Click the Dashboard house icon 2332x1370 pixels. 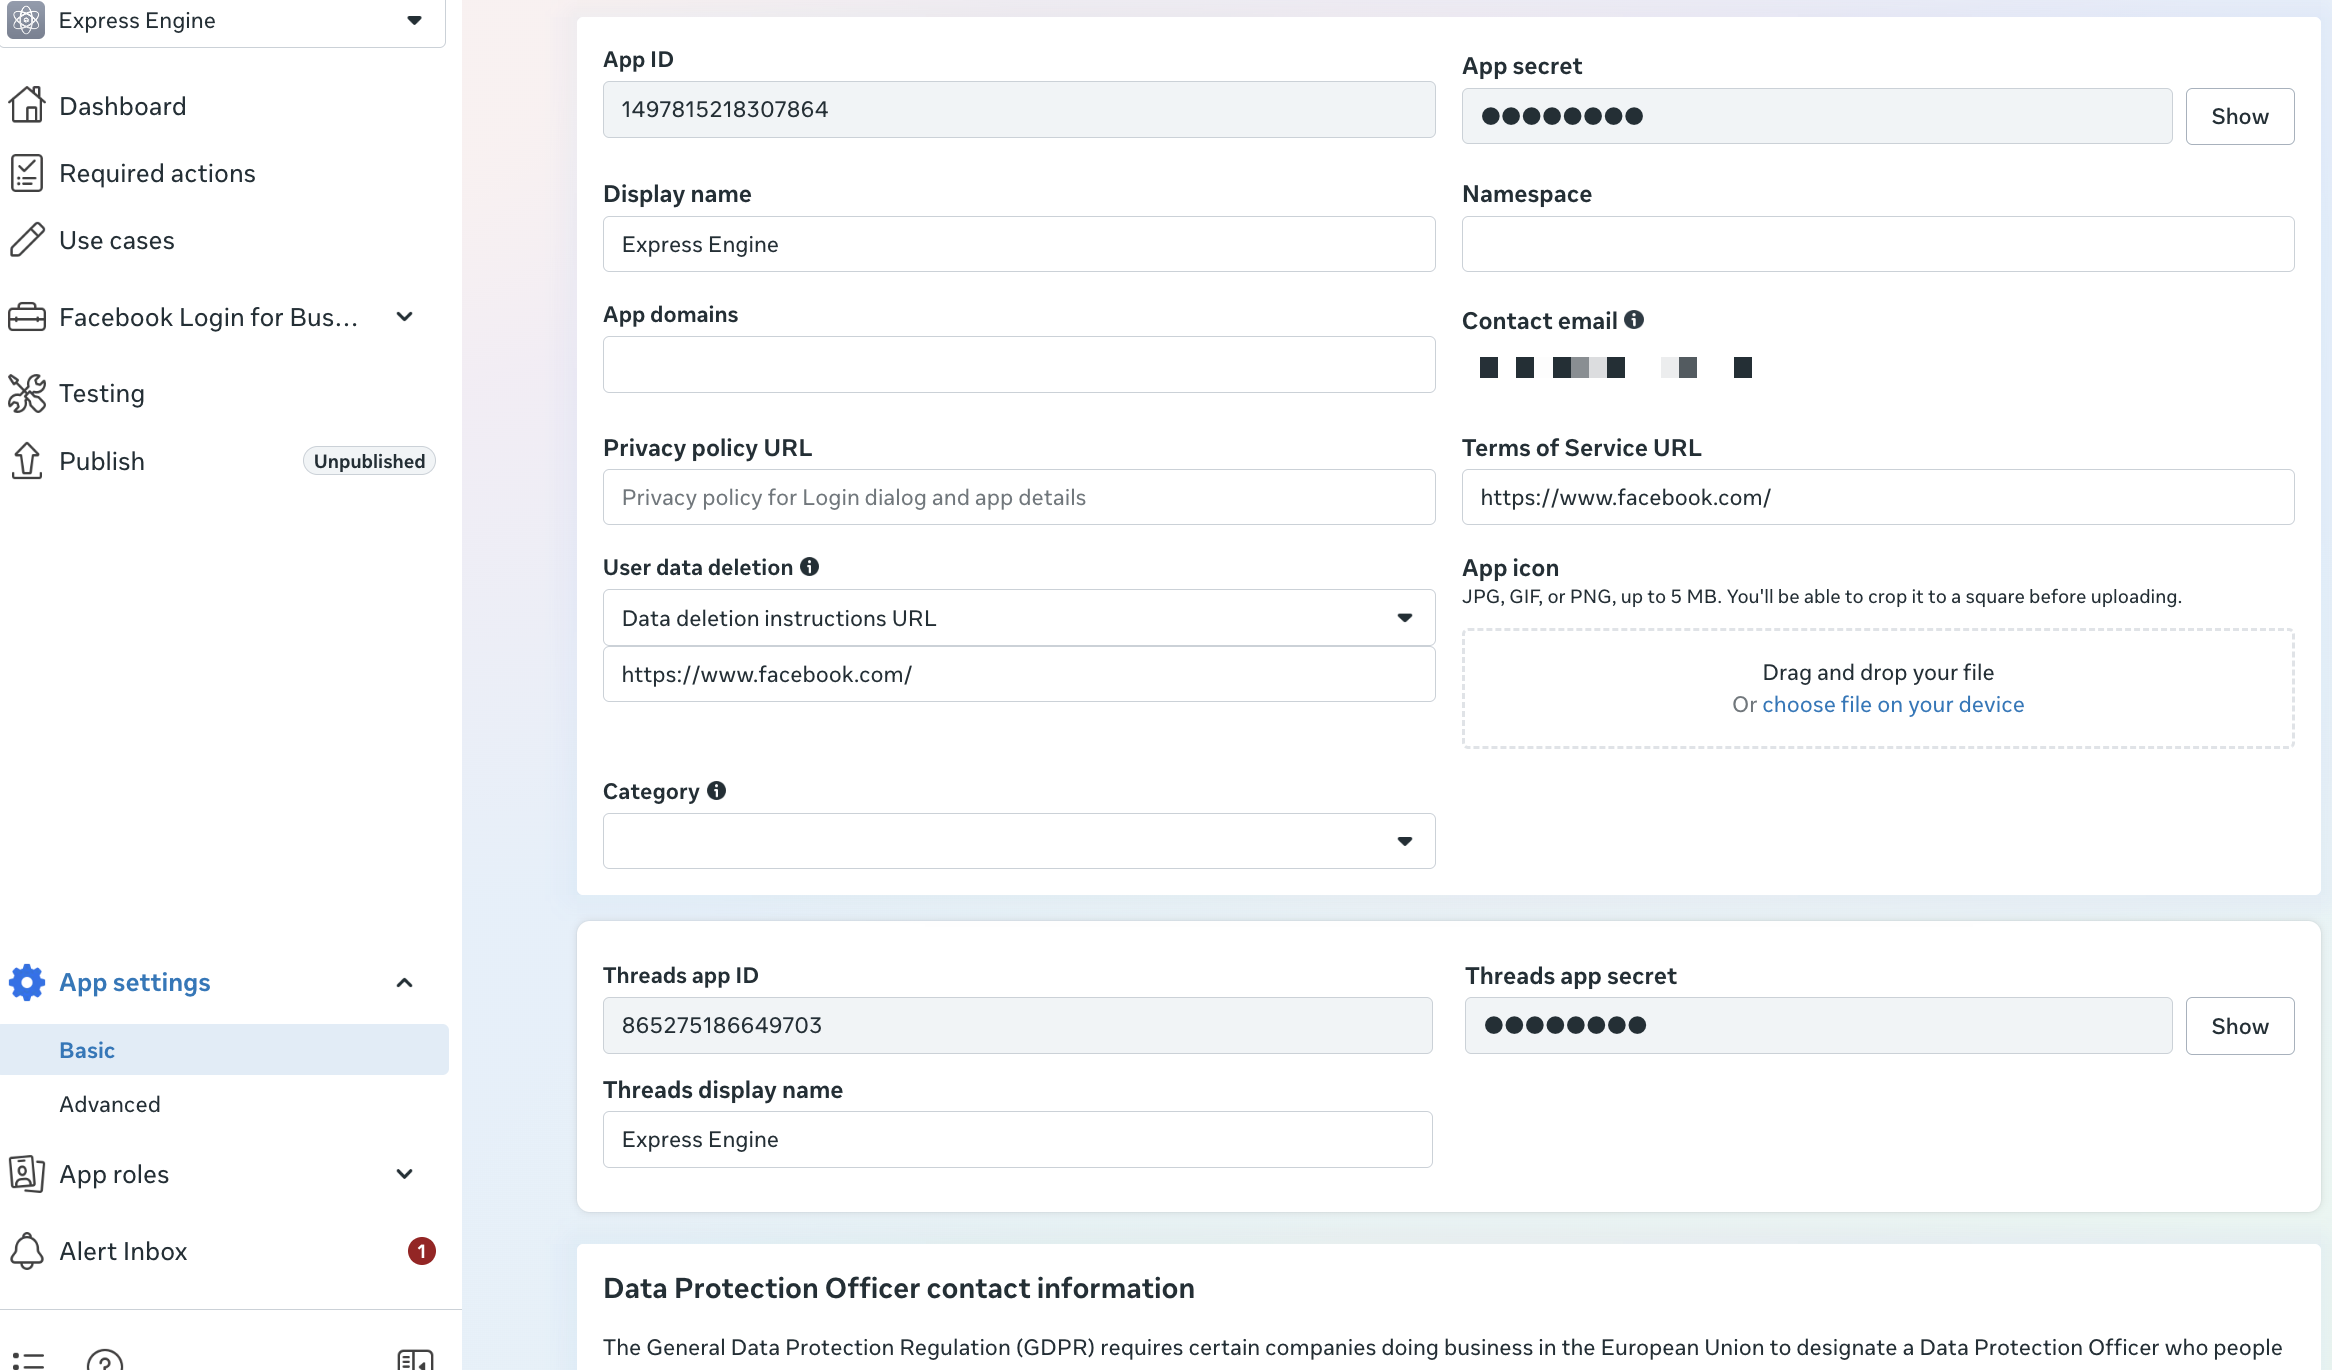coord(27,105)
